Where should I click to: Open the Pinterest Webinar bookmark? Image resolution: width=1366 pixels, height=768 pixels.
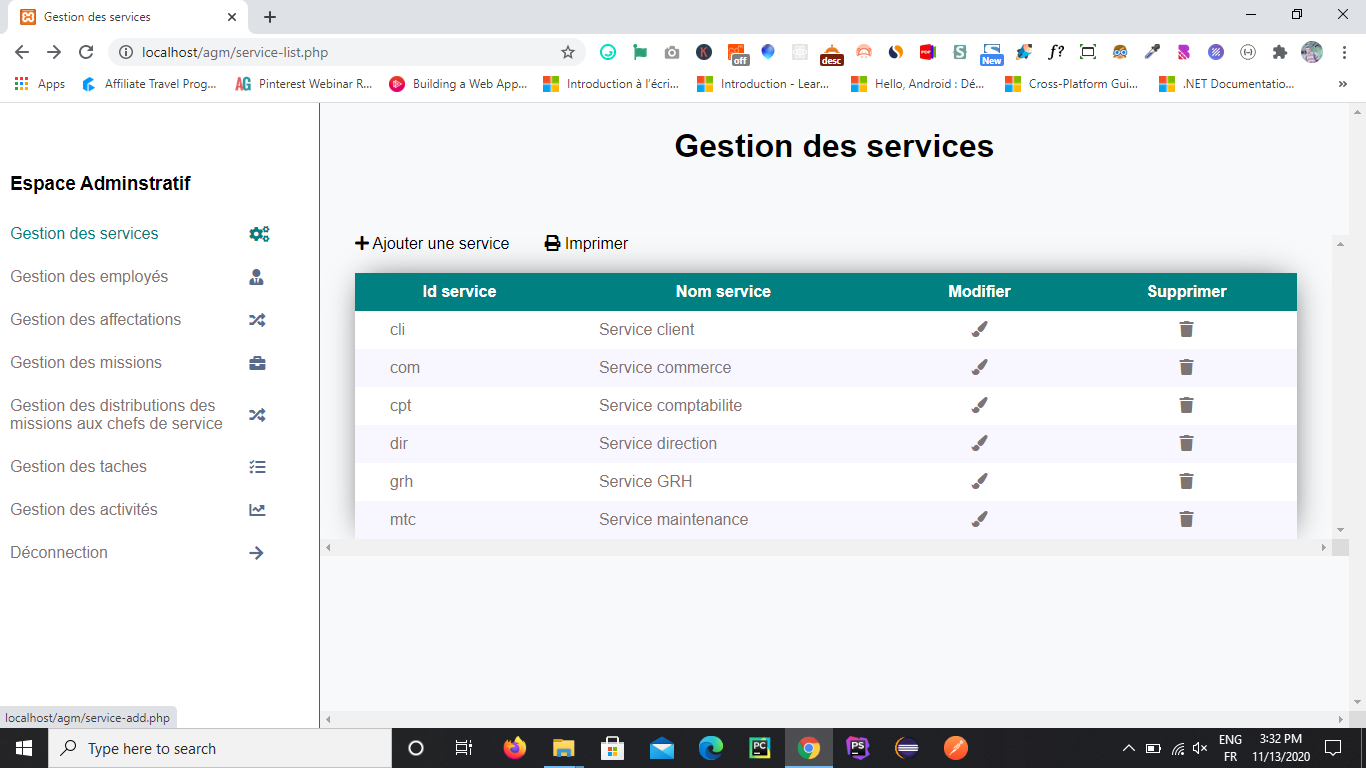click(x=304, y=84)
